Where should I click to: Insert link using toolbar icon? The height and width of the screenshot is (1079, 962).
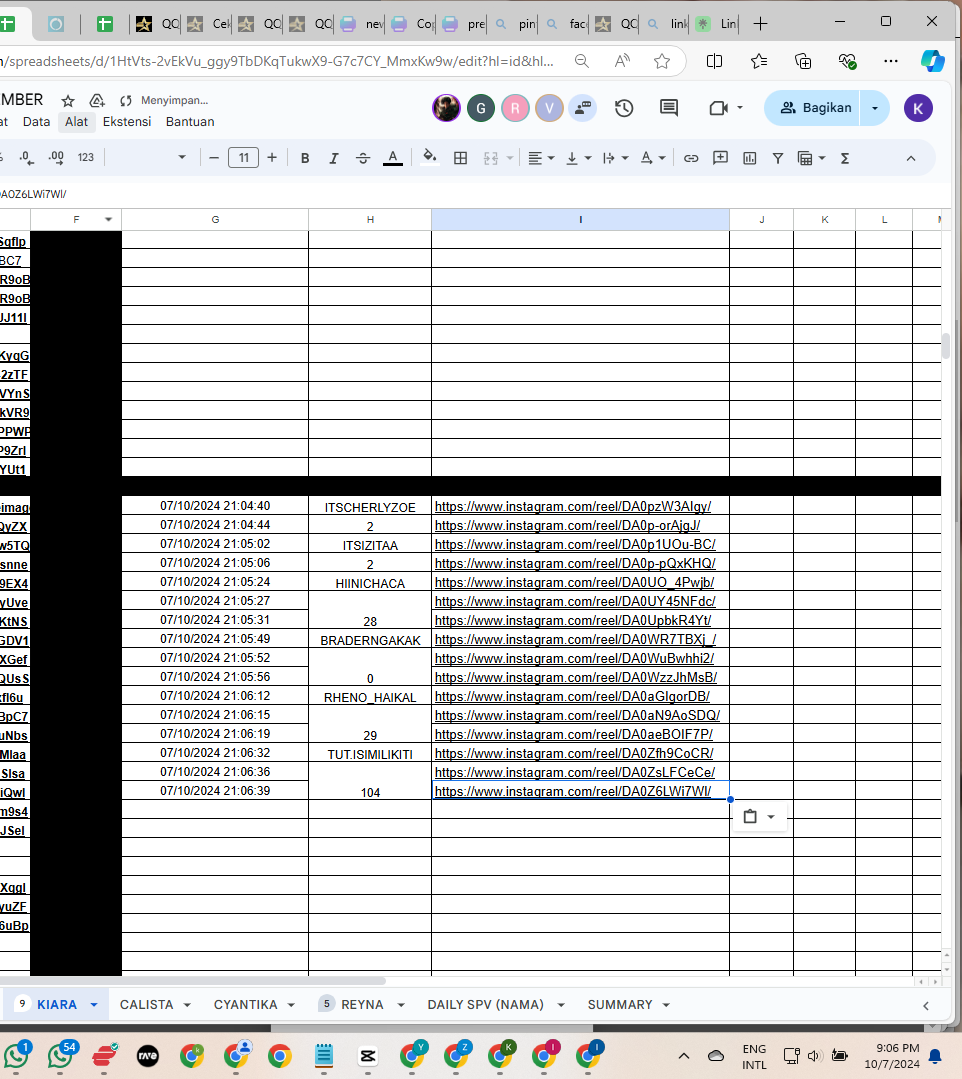click(x=691, y=158)
